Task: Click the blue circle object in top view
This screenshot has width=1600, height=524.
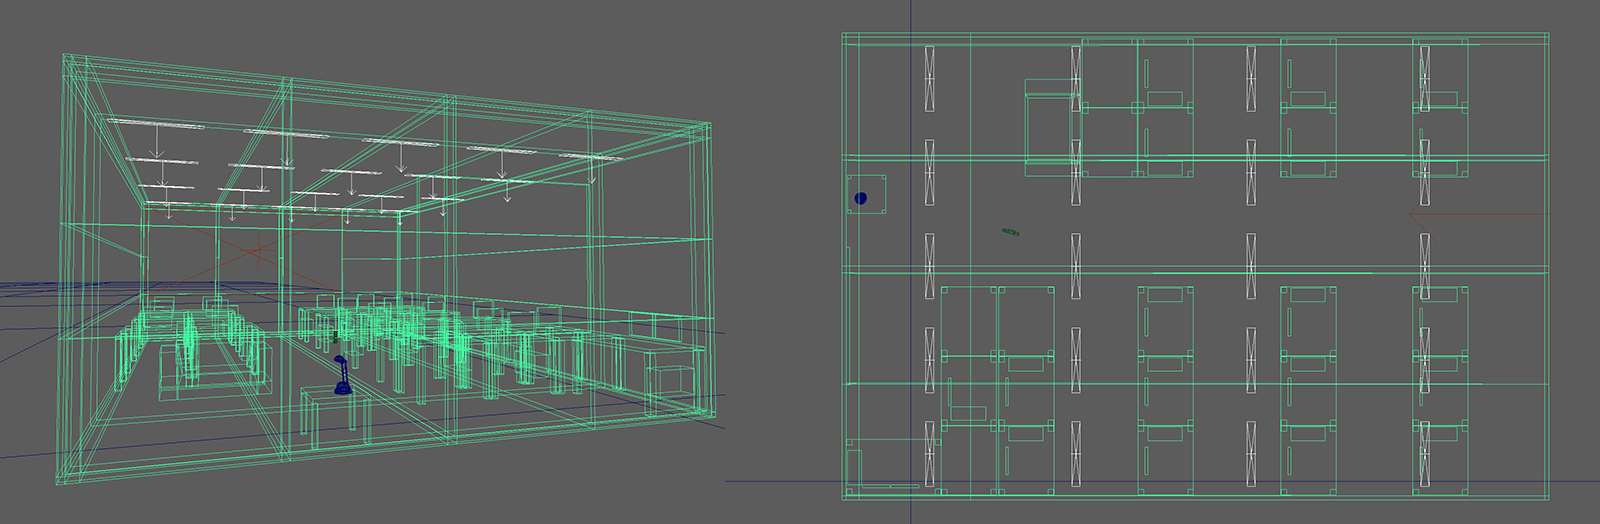Action: tap(860, 198)
